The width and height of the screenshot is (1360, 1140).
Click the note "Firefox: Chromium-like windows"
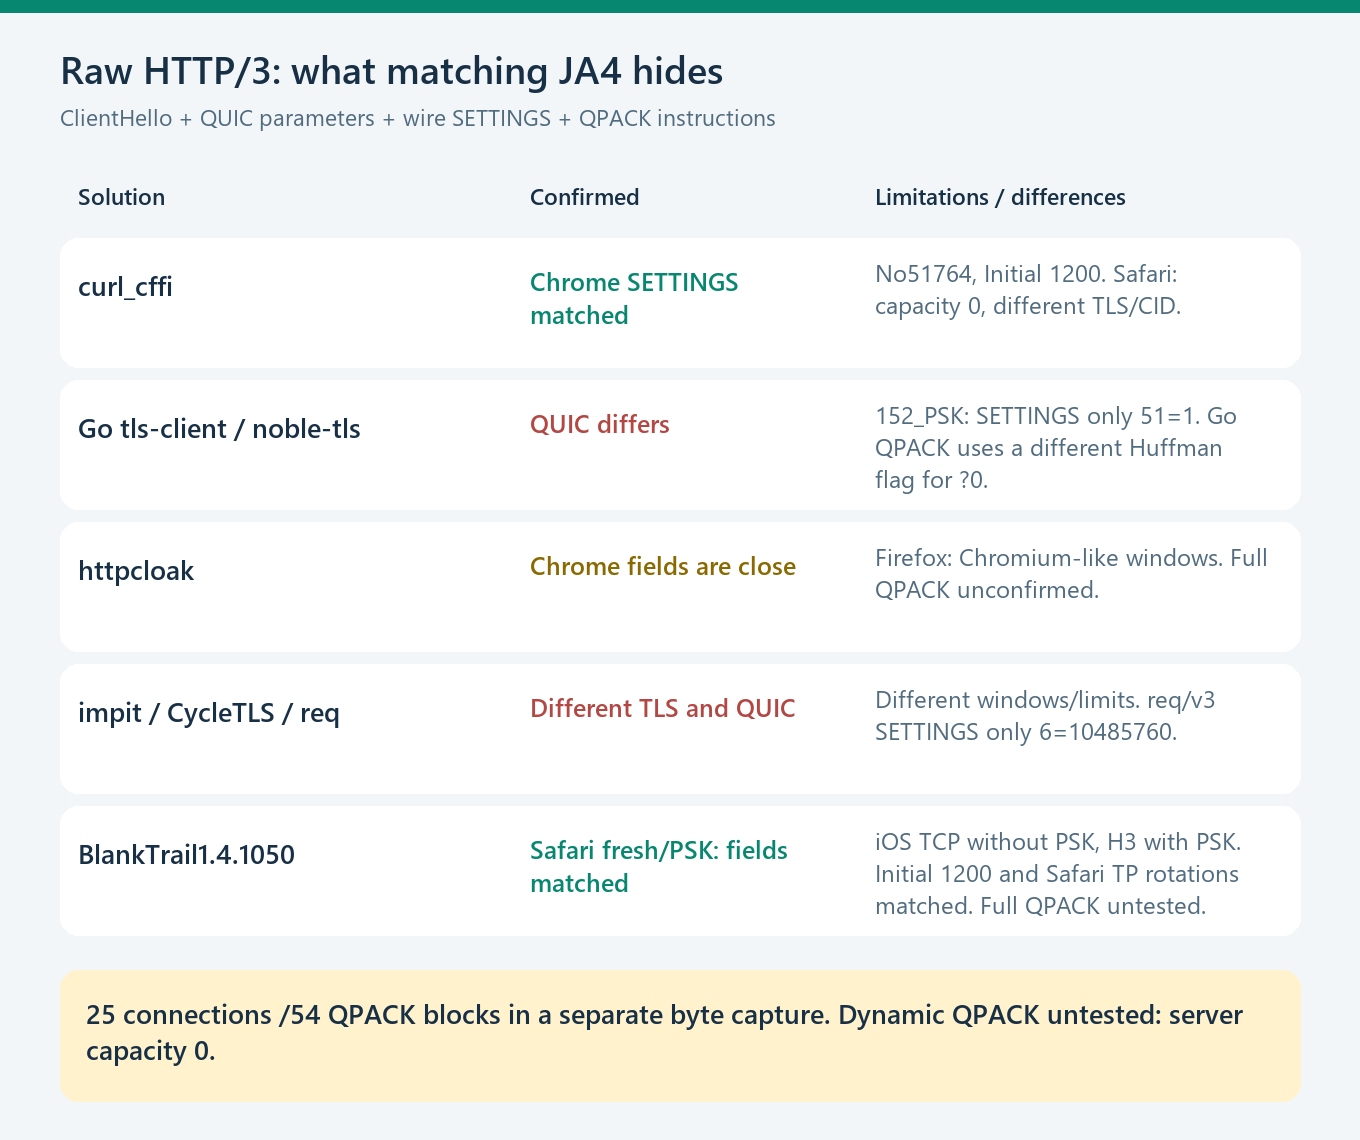(1071, 574)
